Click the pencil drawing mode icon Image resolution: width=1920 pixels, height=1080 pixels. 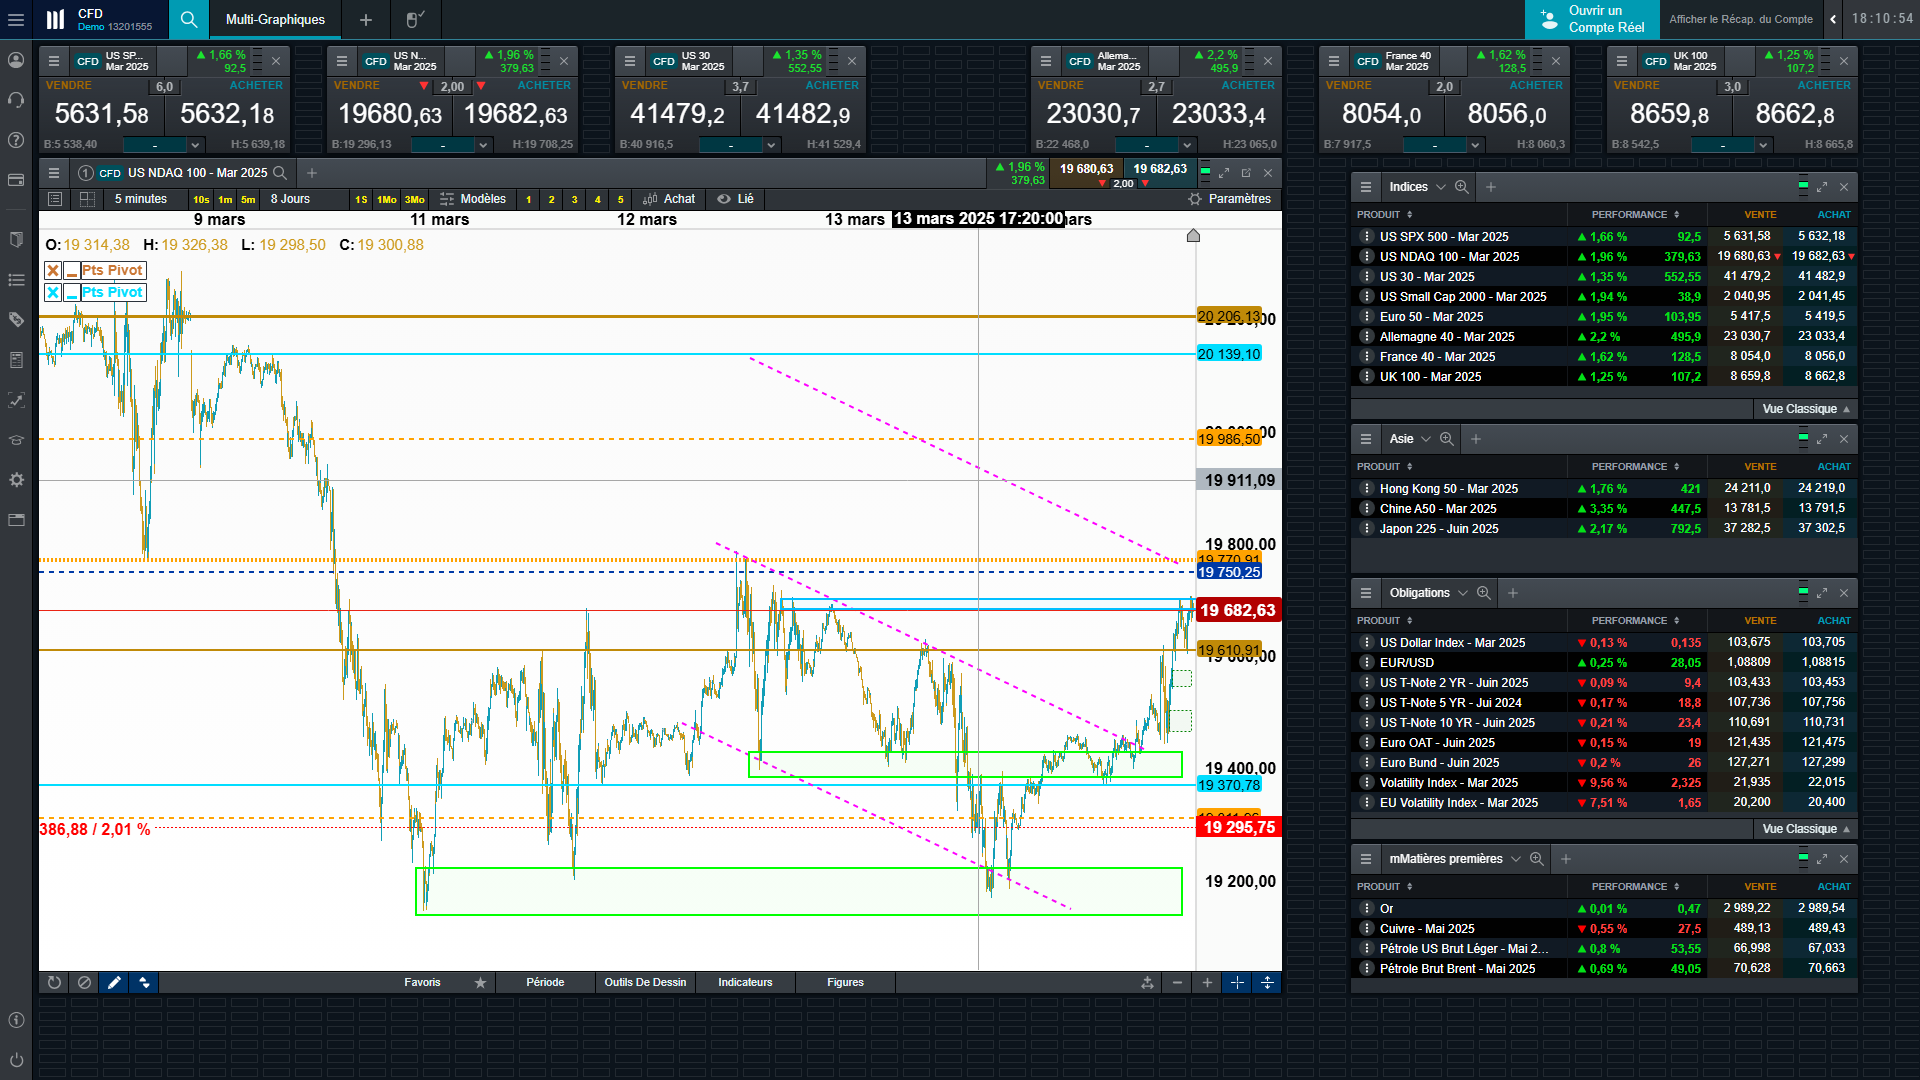[114, 983]
